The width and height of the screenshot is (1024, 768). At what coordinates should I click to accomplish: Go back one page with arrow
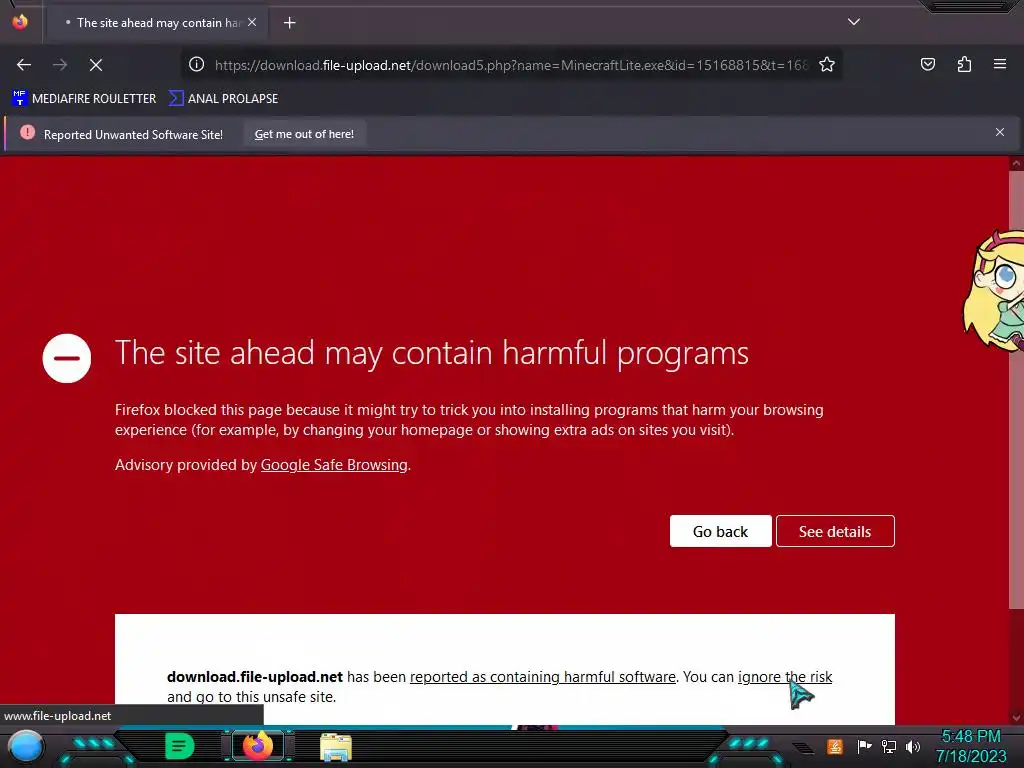pyautogui.click(x=24, y=65)
